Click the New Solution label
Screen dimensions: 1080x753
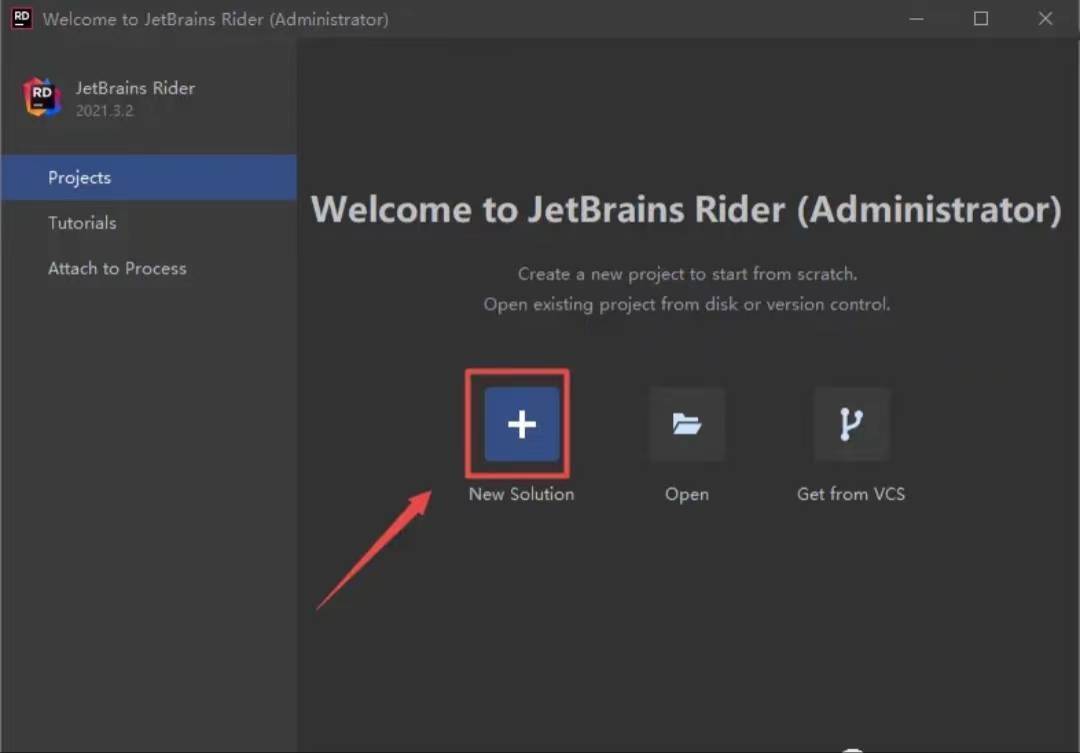click(x=521, y=494)
